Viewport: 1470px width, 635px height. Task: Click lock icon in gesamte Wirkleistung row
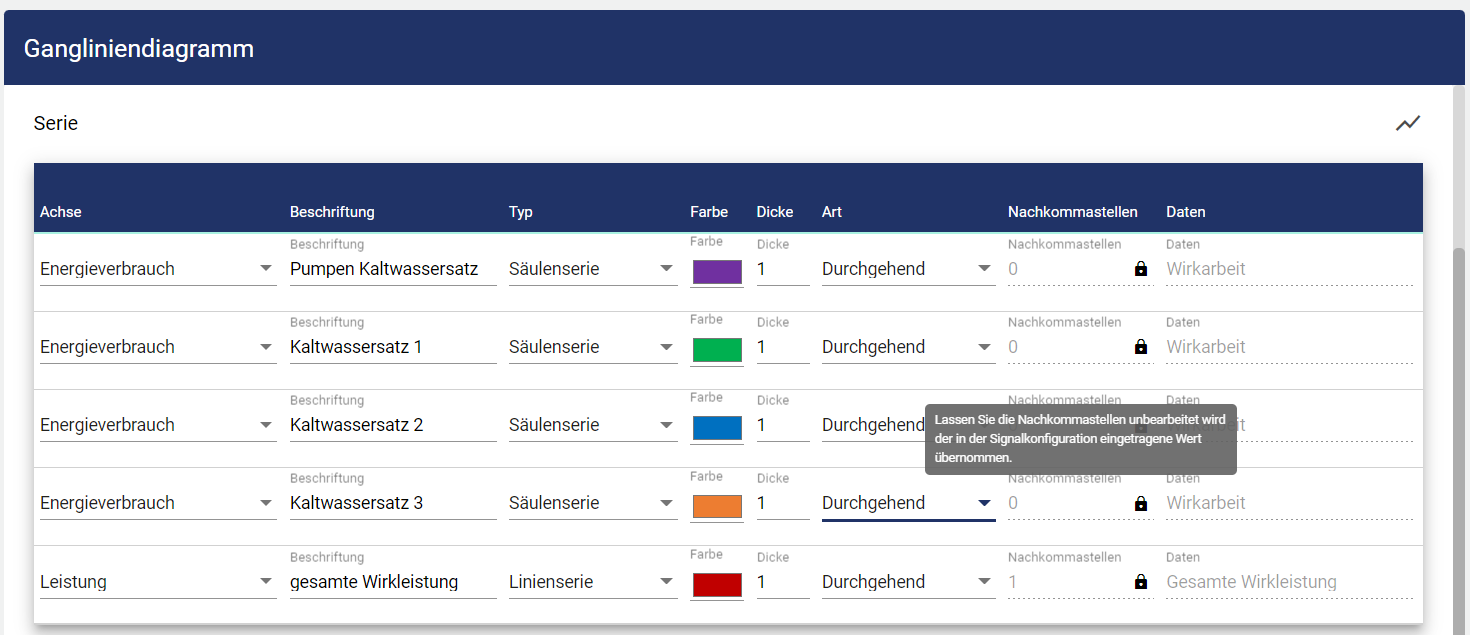coord(1140,582)
